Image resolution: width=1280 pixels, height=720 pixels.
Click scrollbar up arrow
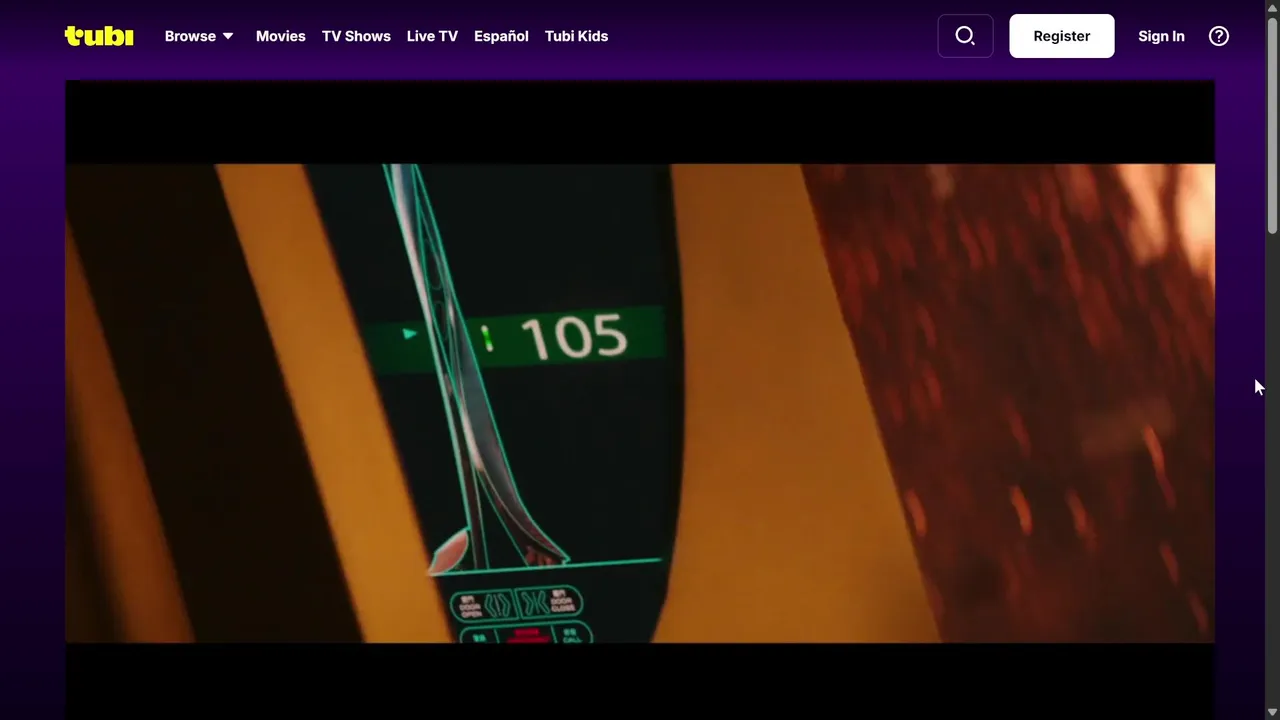click(1272, 8)
